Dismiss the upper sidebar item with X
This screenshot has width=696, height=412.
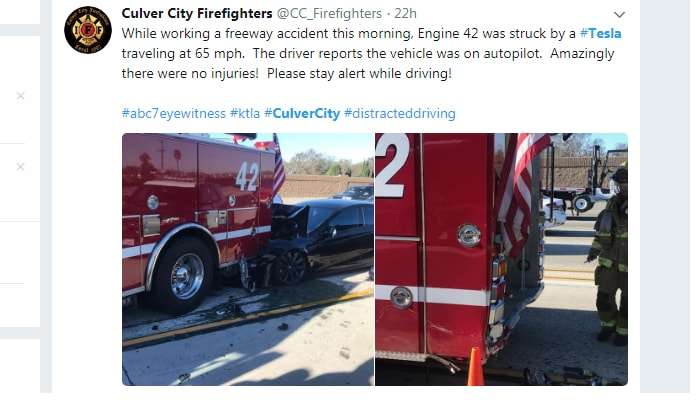tap(20, 96)
